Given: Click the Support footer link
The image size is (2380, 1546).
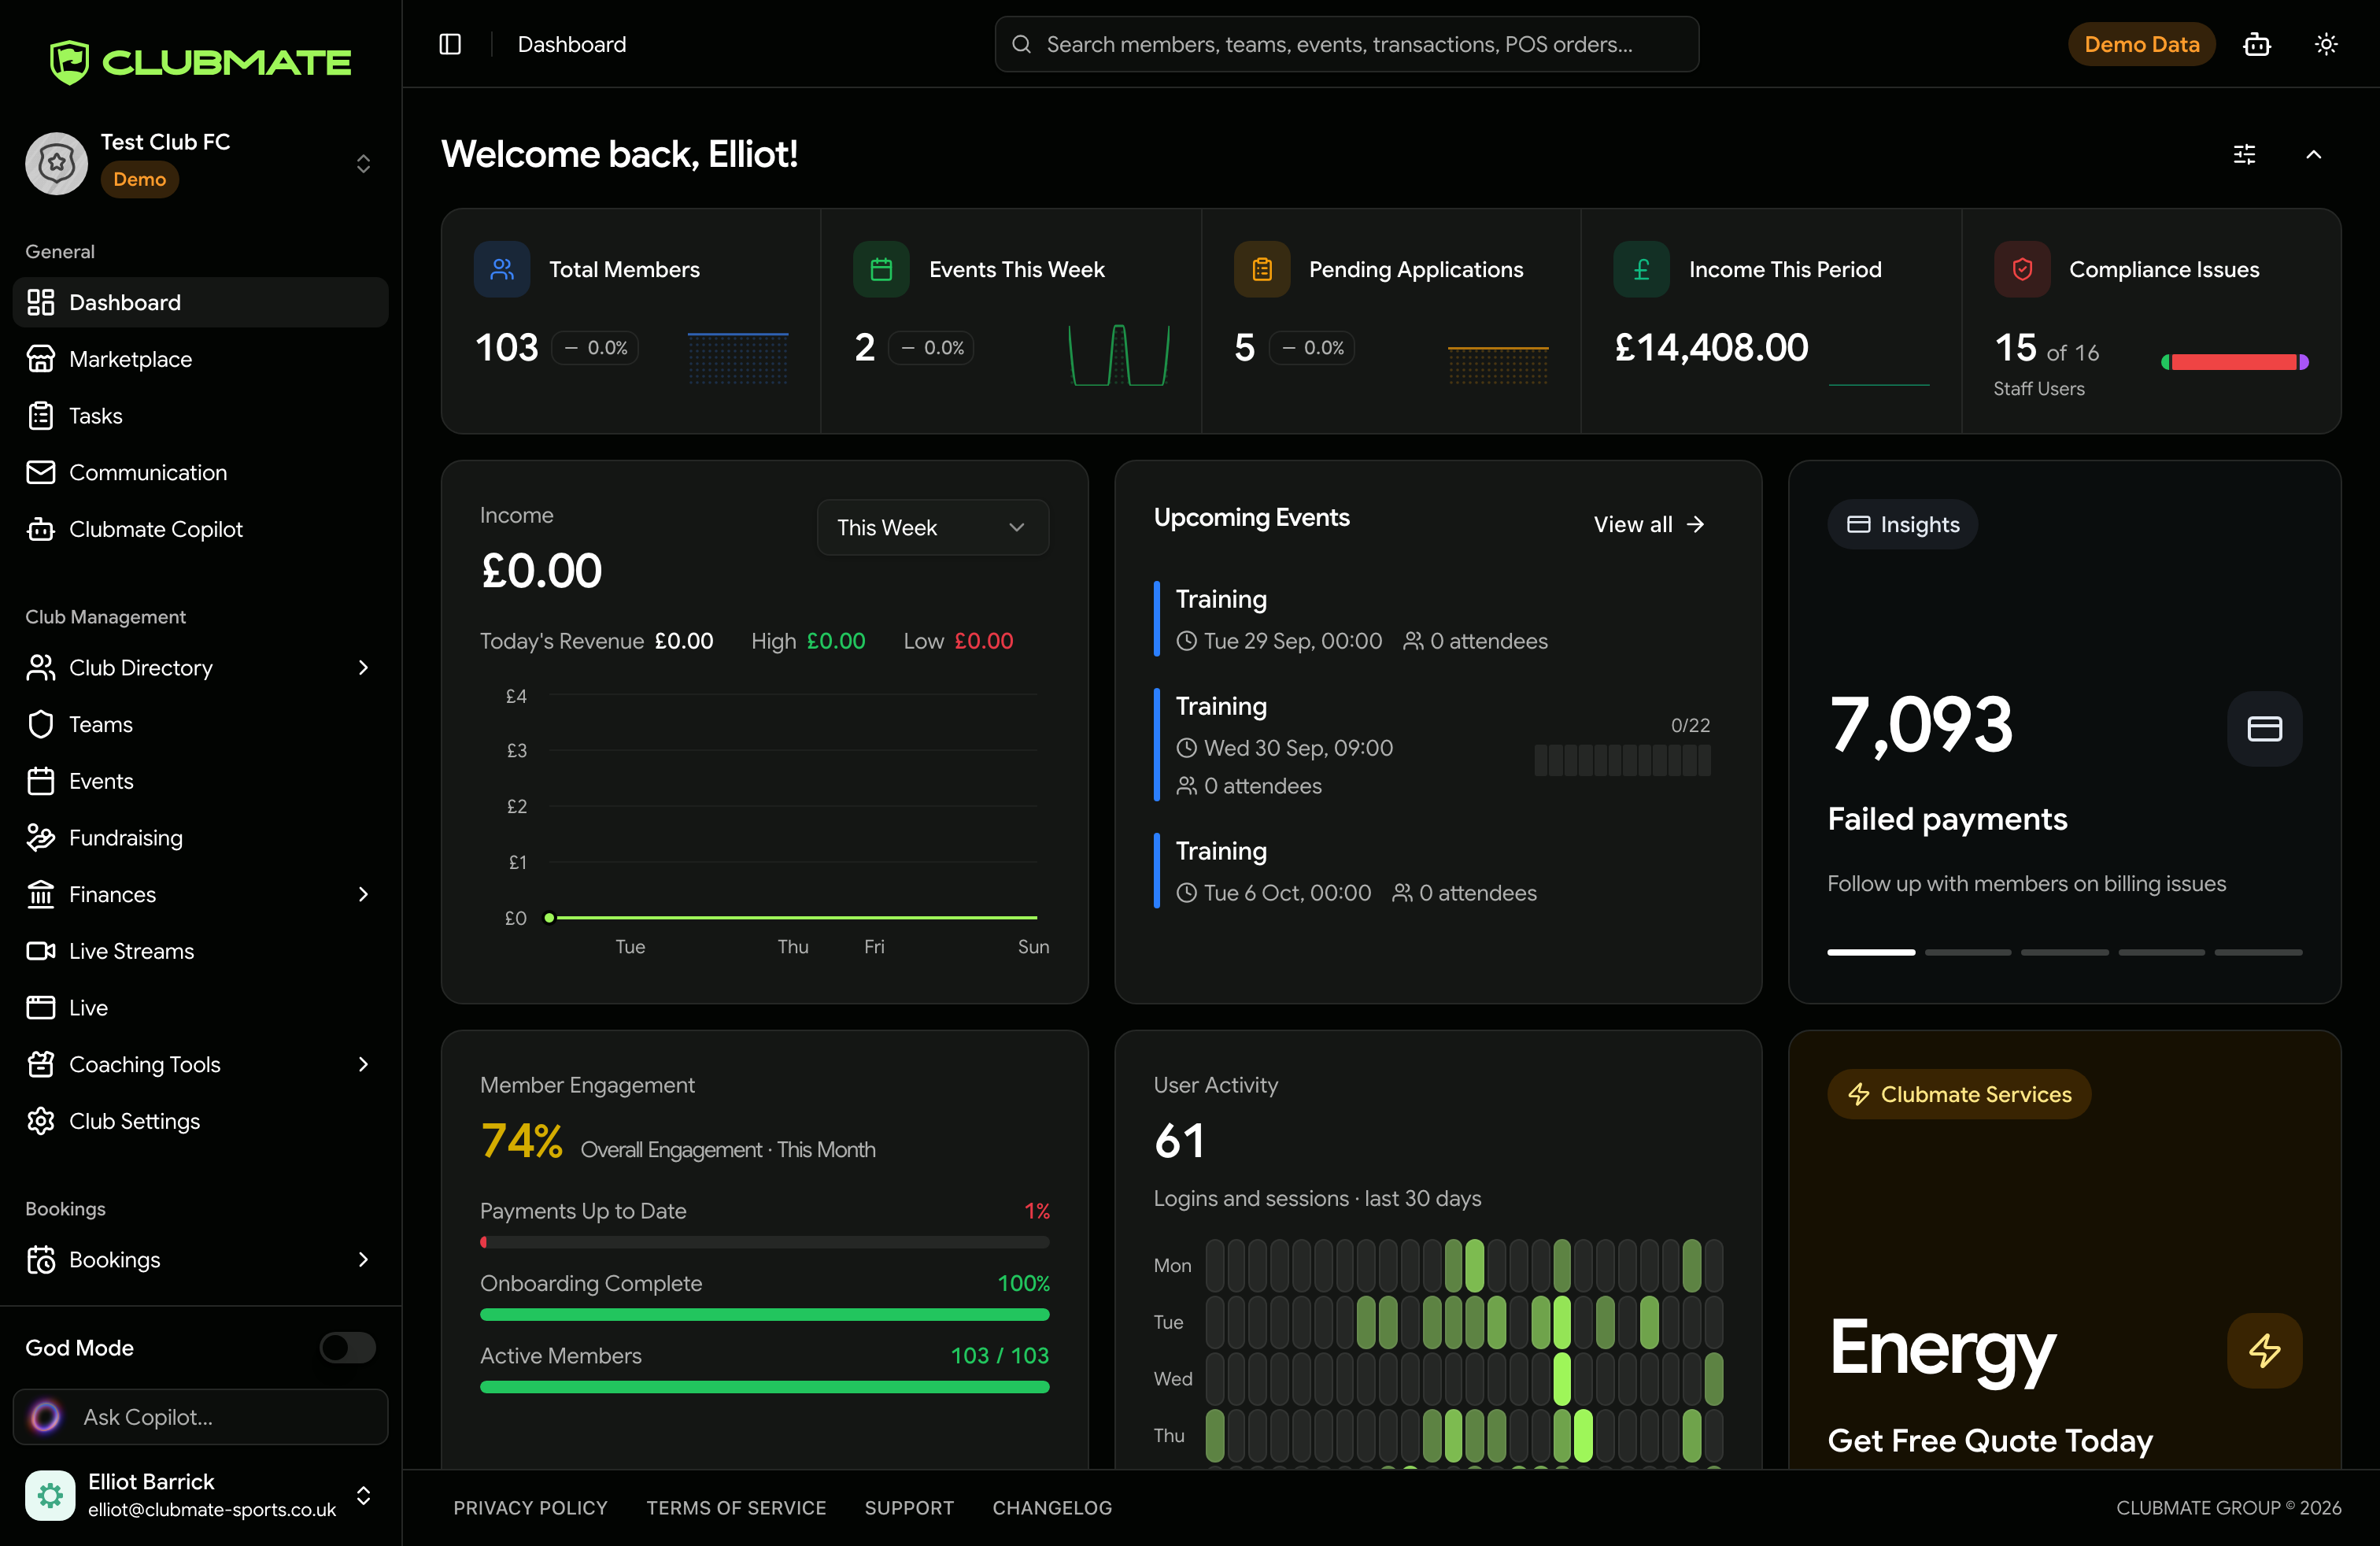Looking at the screenshot, I should click(x=909, y=1507).
